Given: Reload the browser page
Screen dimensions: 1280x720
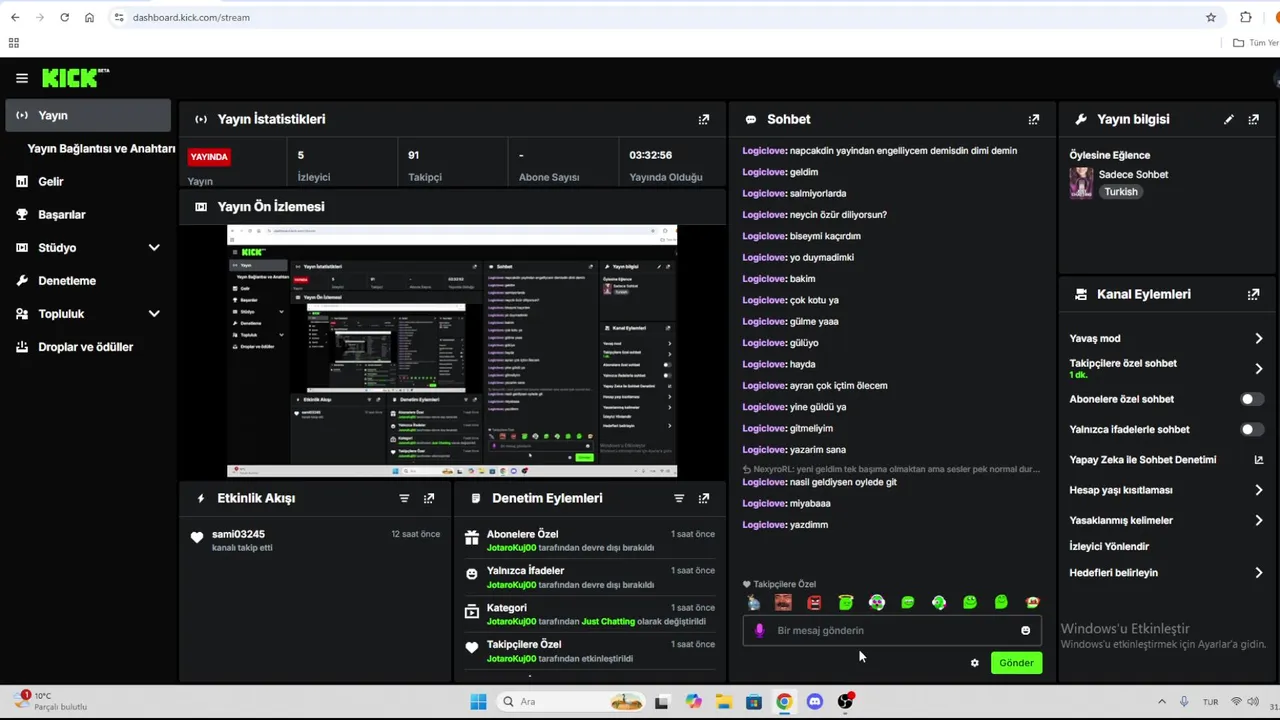Looking at the screenshot, I should coord(64,17).
